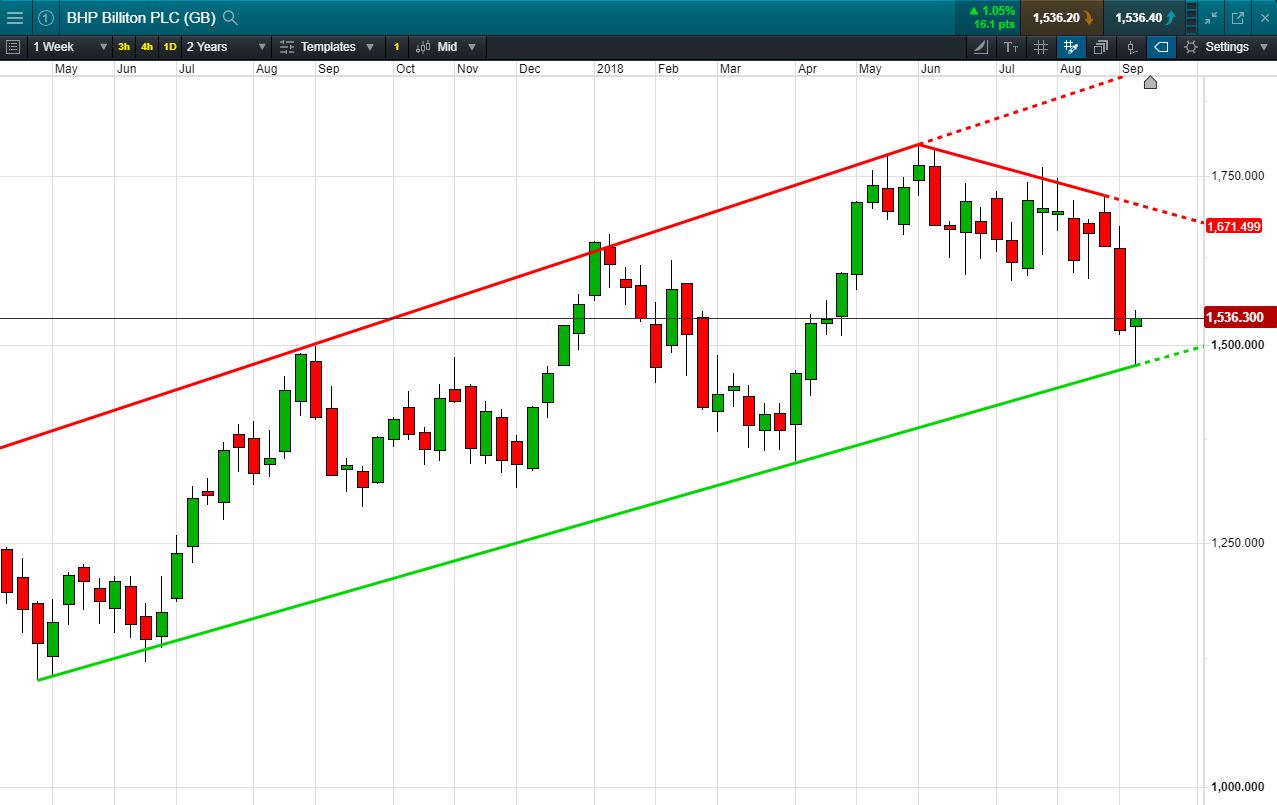
Task: Pop out the chart into a new window
Action: click(1237, 17)
